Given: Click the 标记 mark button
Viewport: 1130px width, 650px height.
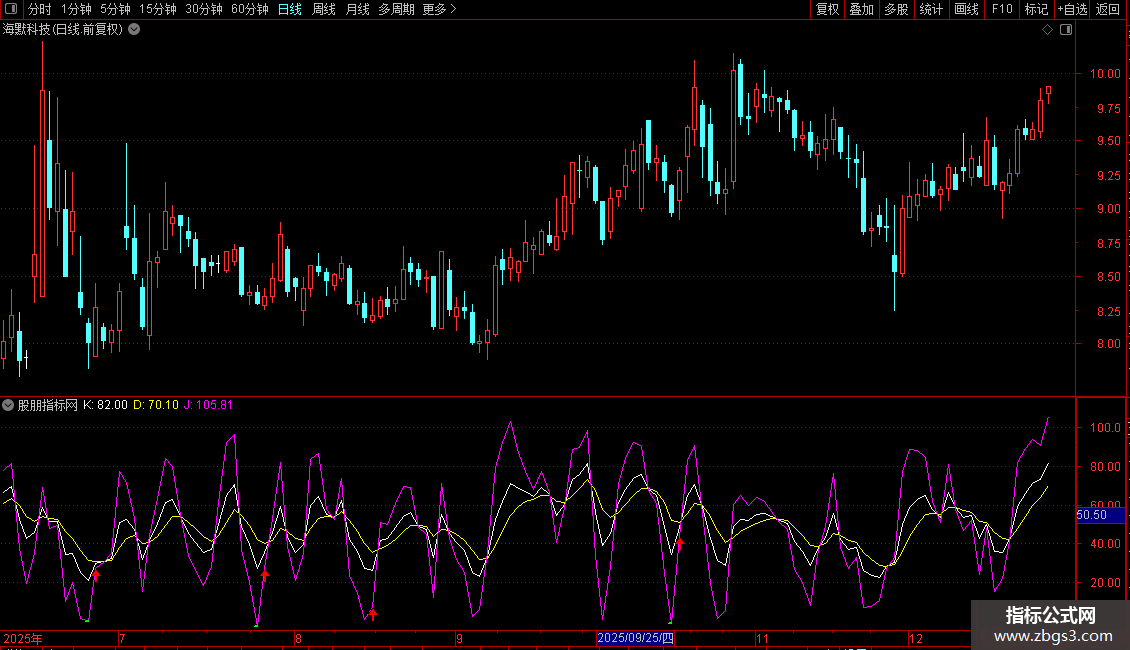Looking at the screenshot, I should (1036, 10).
